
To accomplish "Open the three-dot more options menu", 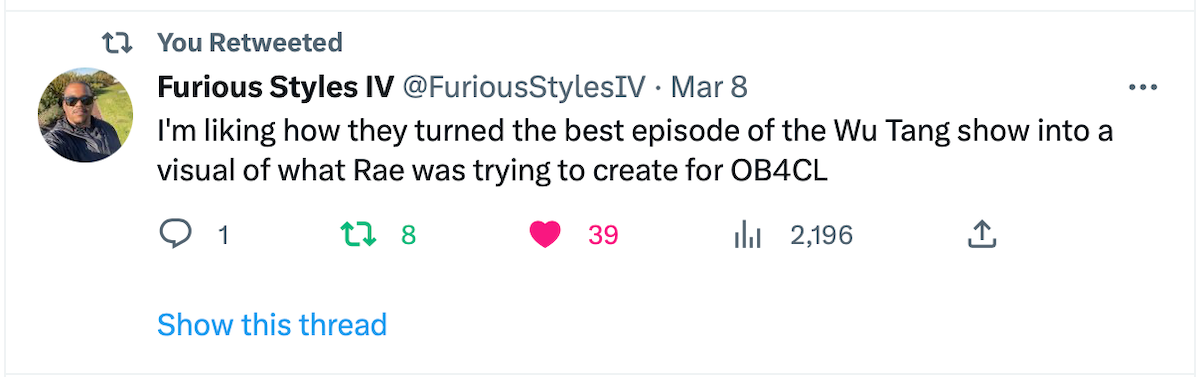I will [x=1141, y=88].
